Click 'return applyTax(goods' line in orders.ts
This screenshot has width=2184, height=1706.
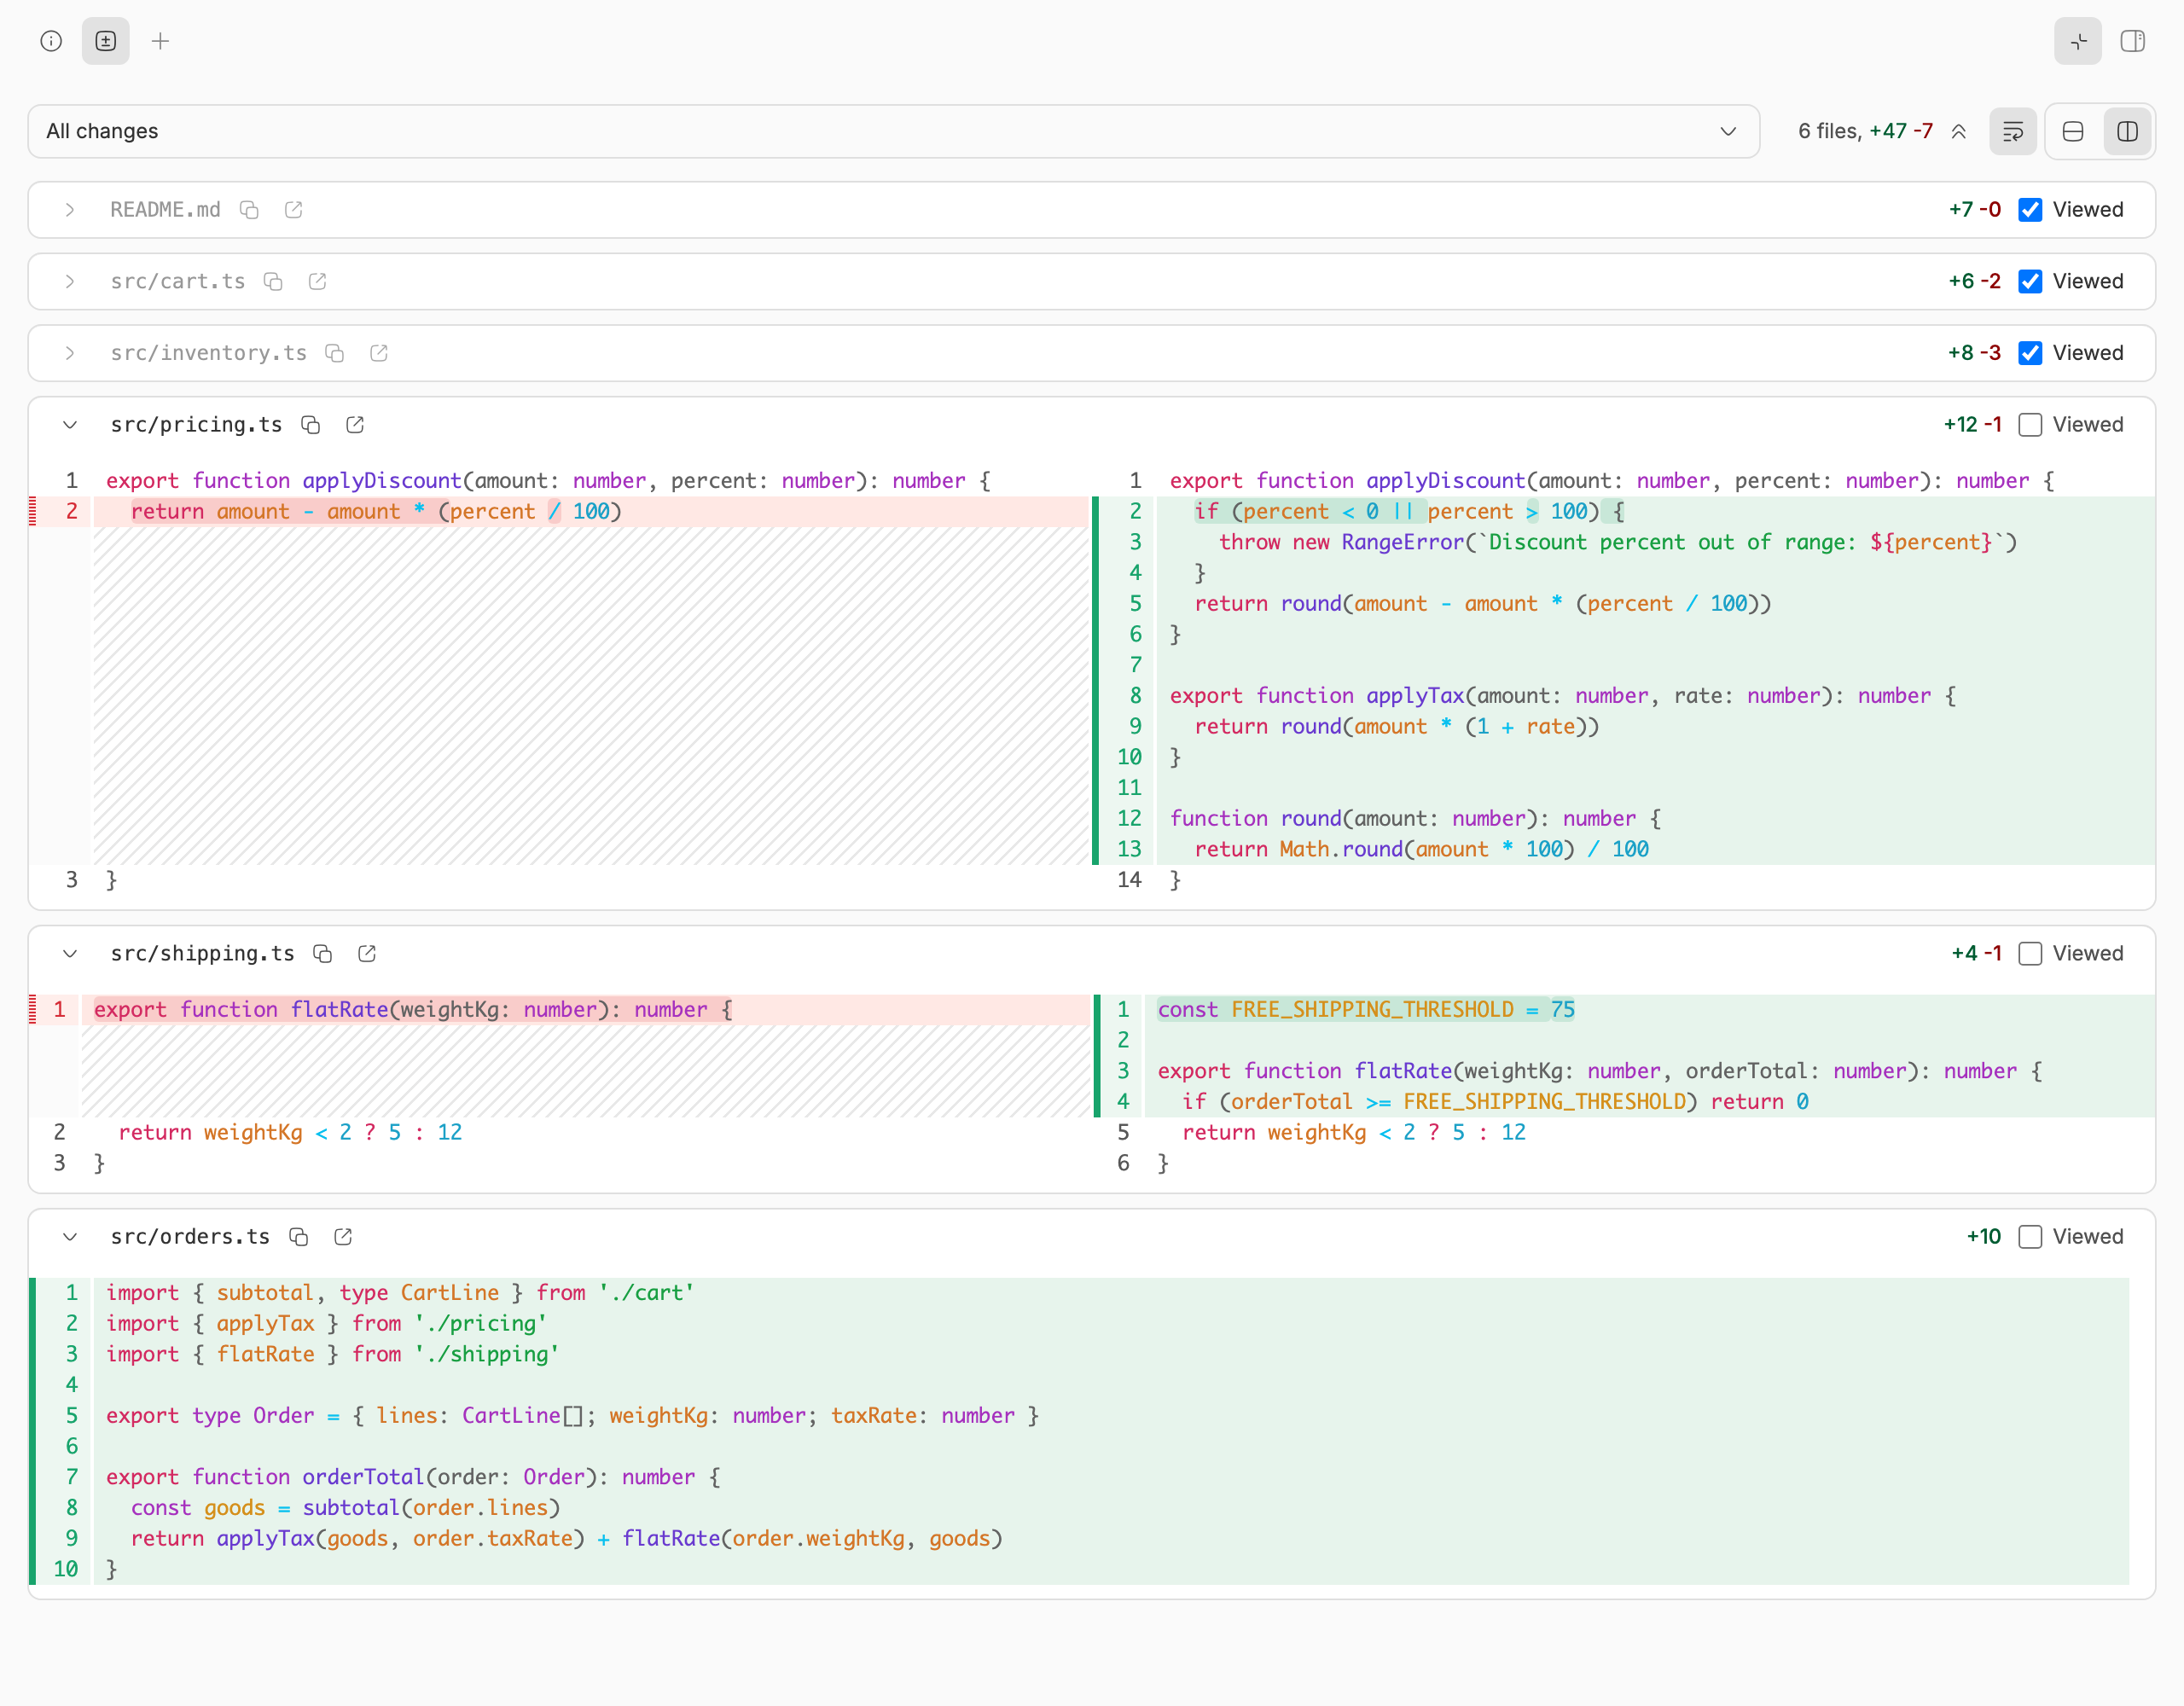(1110, 1539)
